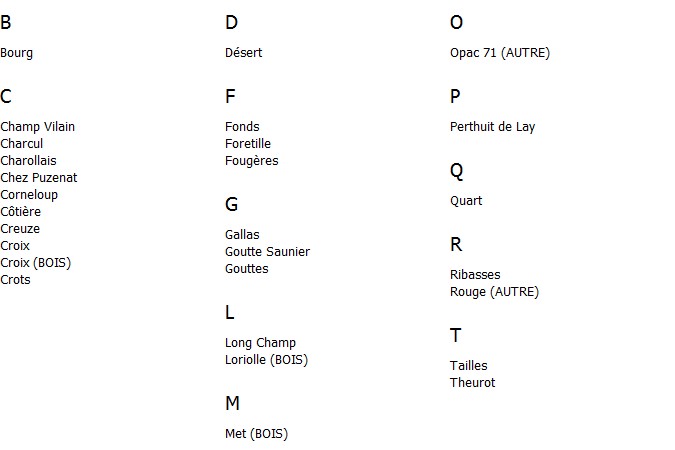
Task: Click the Crots link
Action: pyautogui.click(x=15, y=279)
